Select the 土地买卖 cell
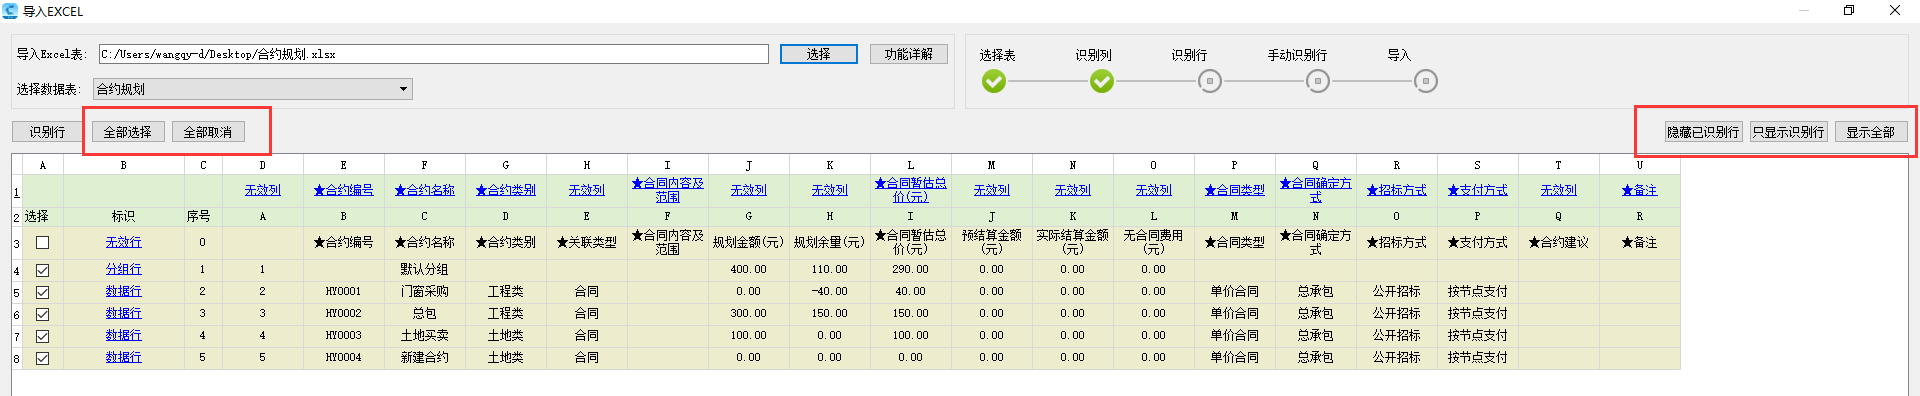Image resolution: width=1920 pixels, height=396 pixels. [424, 336]
